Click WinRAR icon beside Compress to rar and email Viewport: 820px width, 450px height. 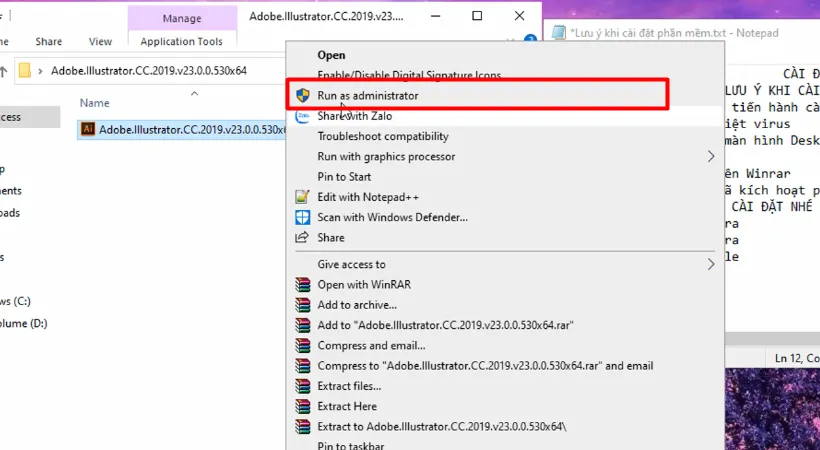(302, 366)
